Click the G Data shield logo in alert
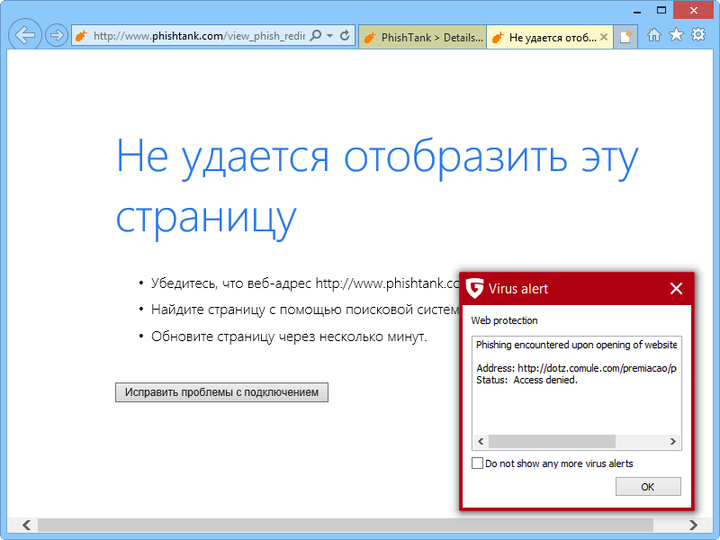720x540 pixels. pos(475,288)
